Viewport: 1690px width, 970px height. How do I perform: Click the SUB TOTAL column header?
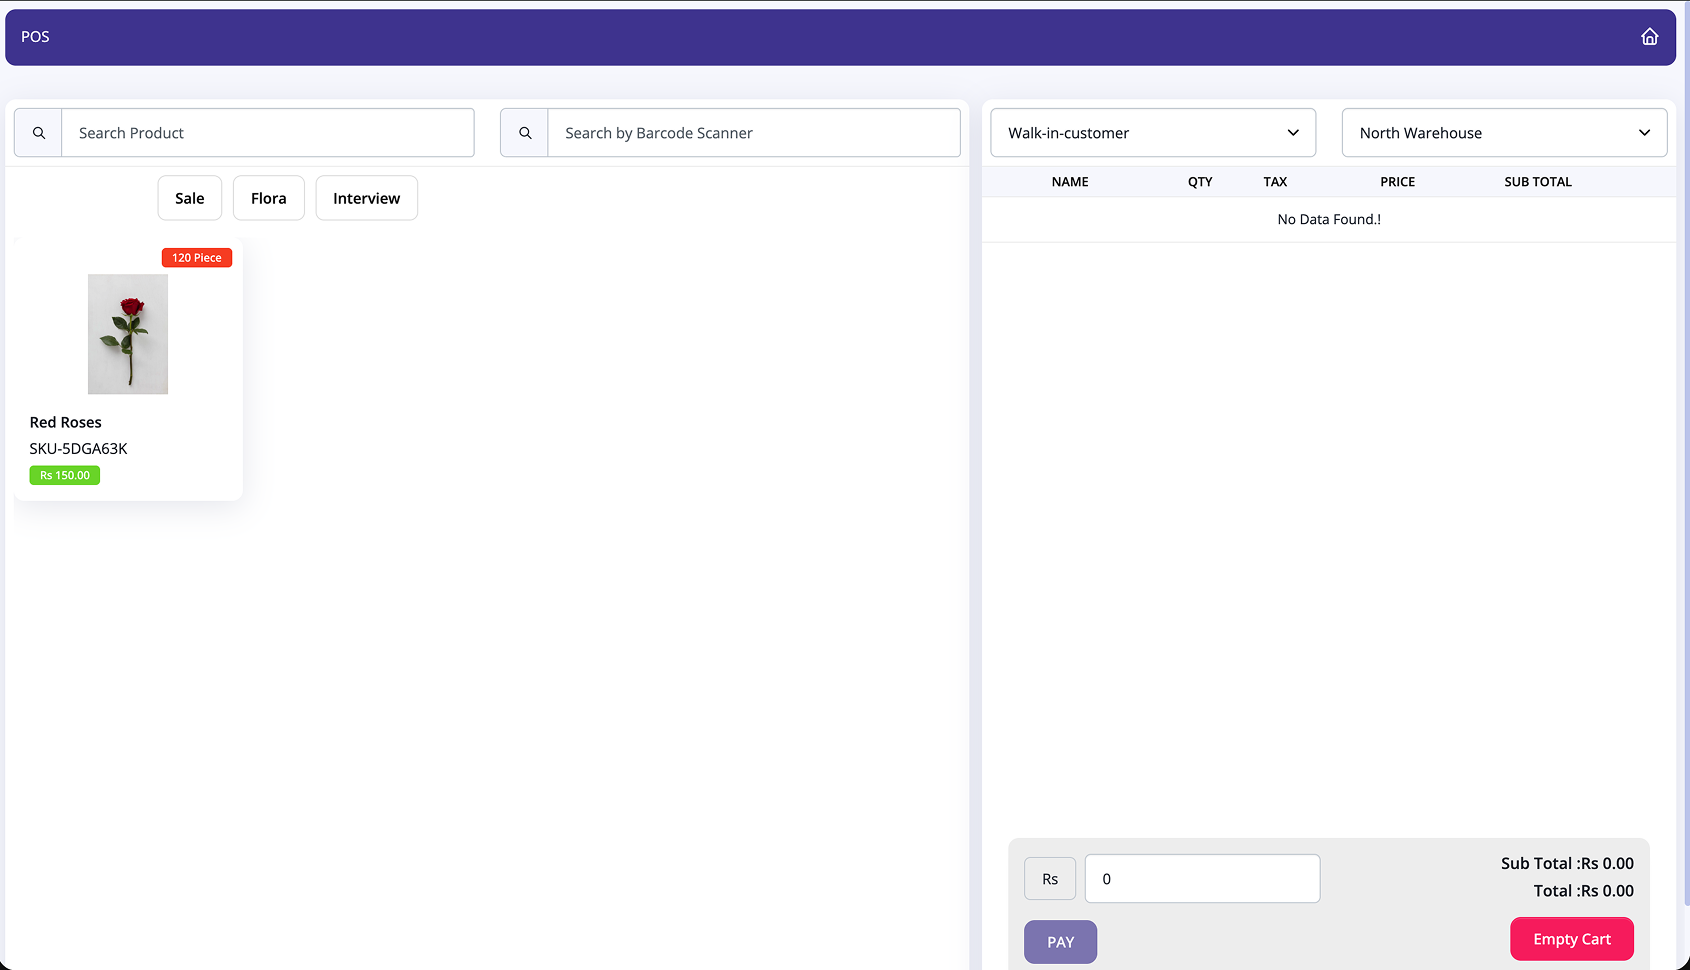(x=1537, y=182)
